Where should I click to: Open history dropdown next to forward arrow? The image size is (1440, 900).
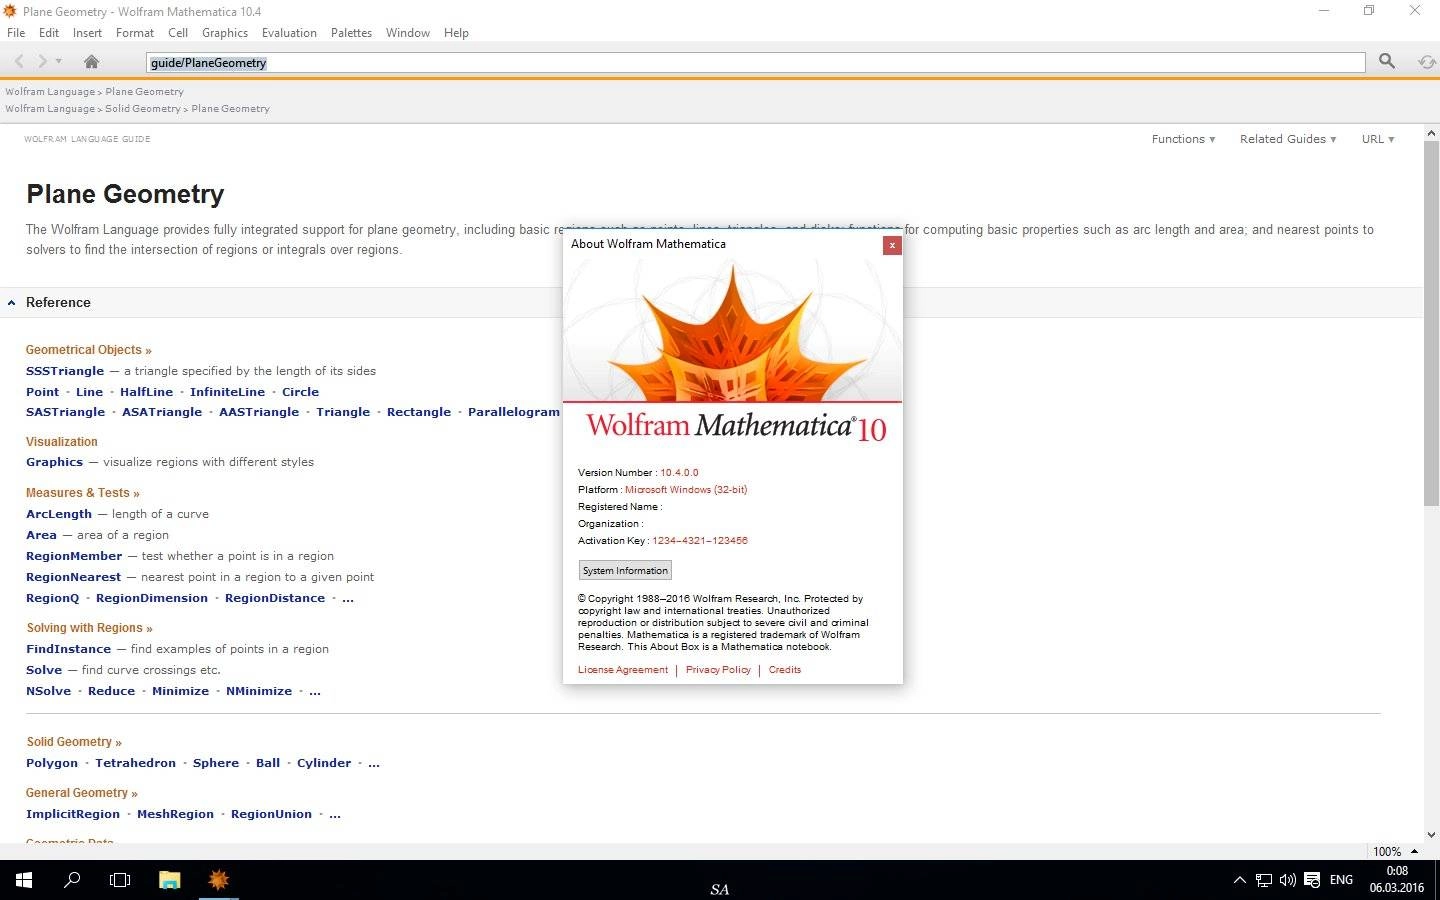(x=59, y=62)
